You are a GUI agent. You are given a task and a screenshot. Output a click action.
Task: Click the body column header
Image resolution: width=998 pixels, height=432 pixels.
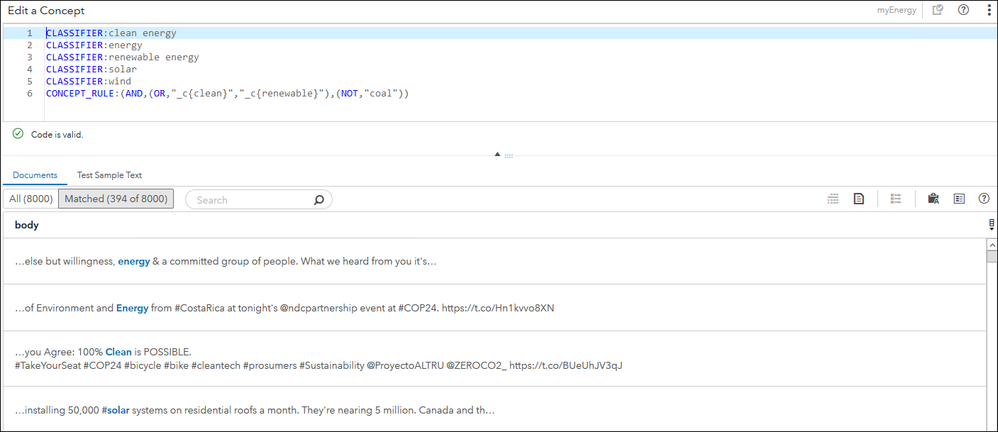click(x=27, y=225)
